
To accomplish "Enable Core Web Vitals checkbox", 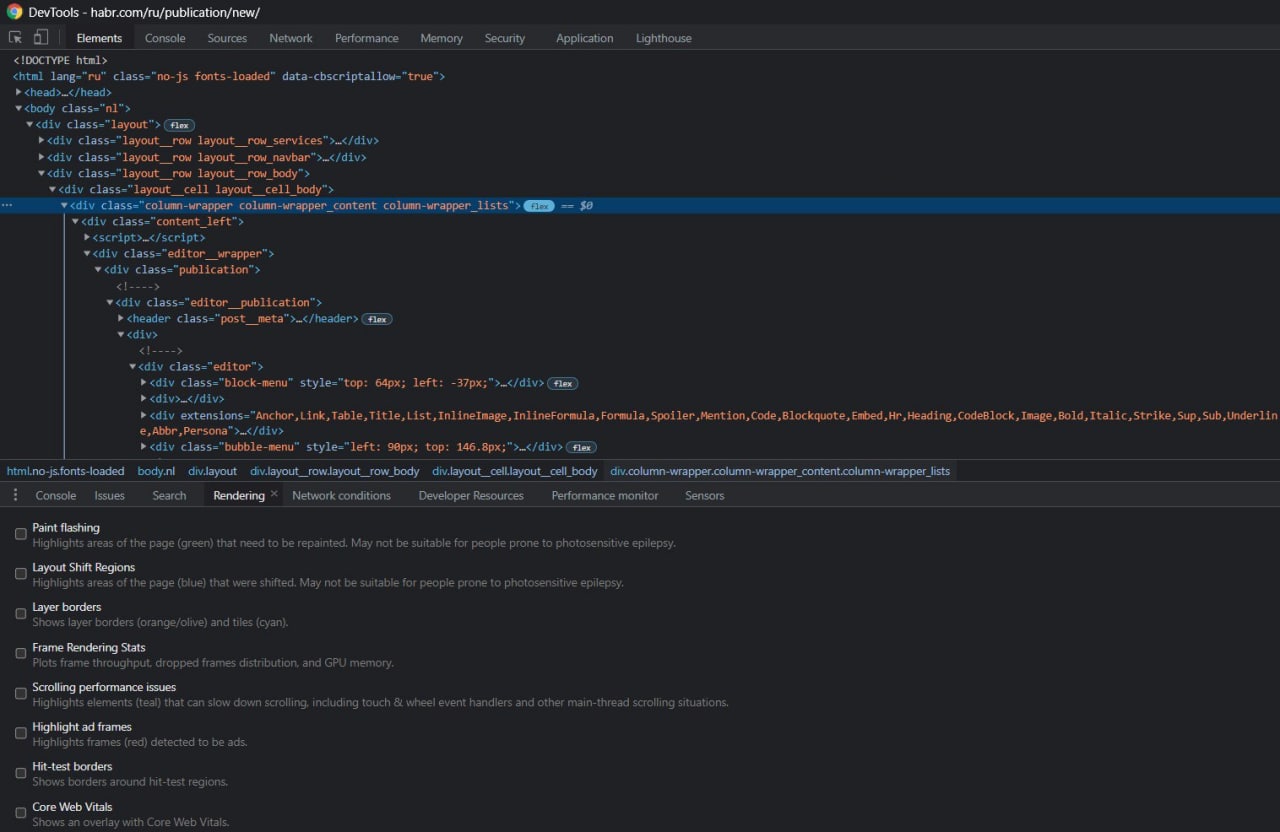I will point(21,813).
